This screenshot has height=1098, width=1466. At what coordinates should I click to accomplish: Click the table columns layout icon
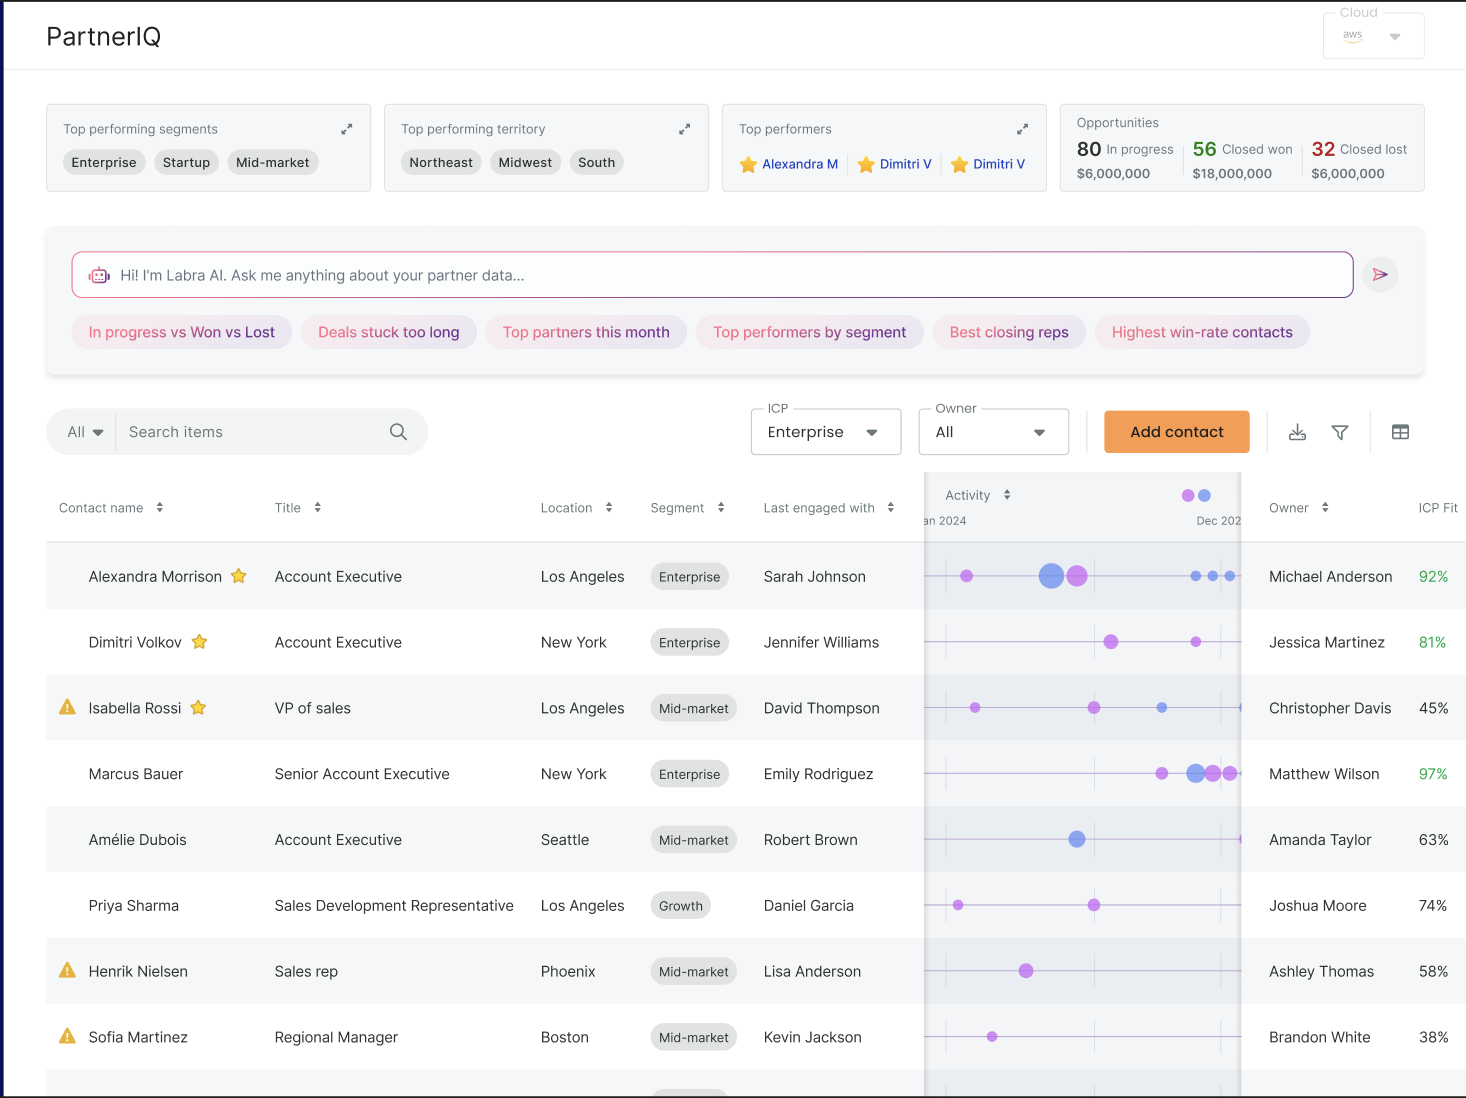point(1400,432)
